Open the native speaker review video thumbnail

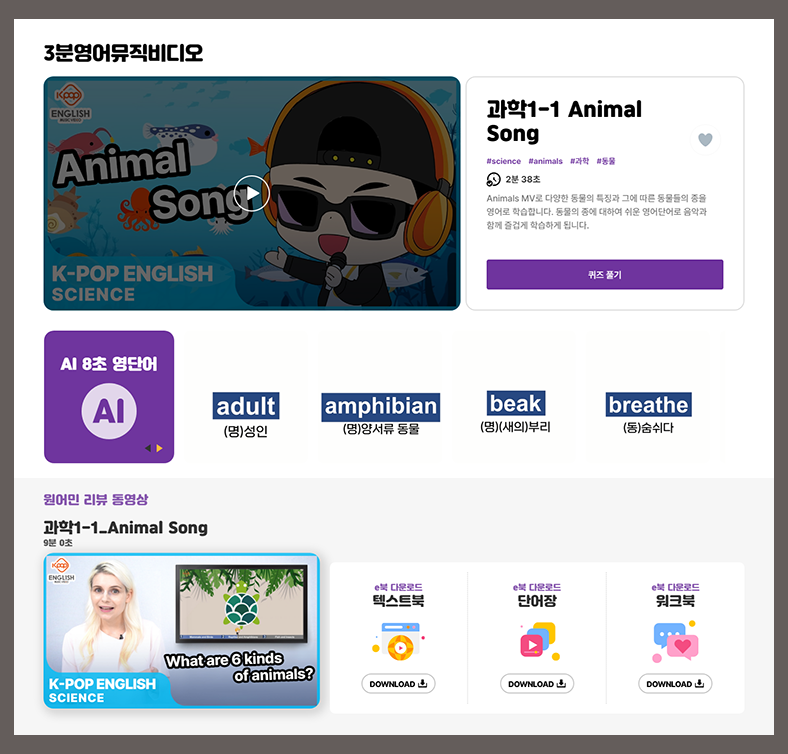point(181,630)
